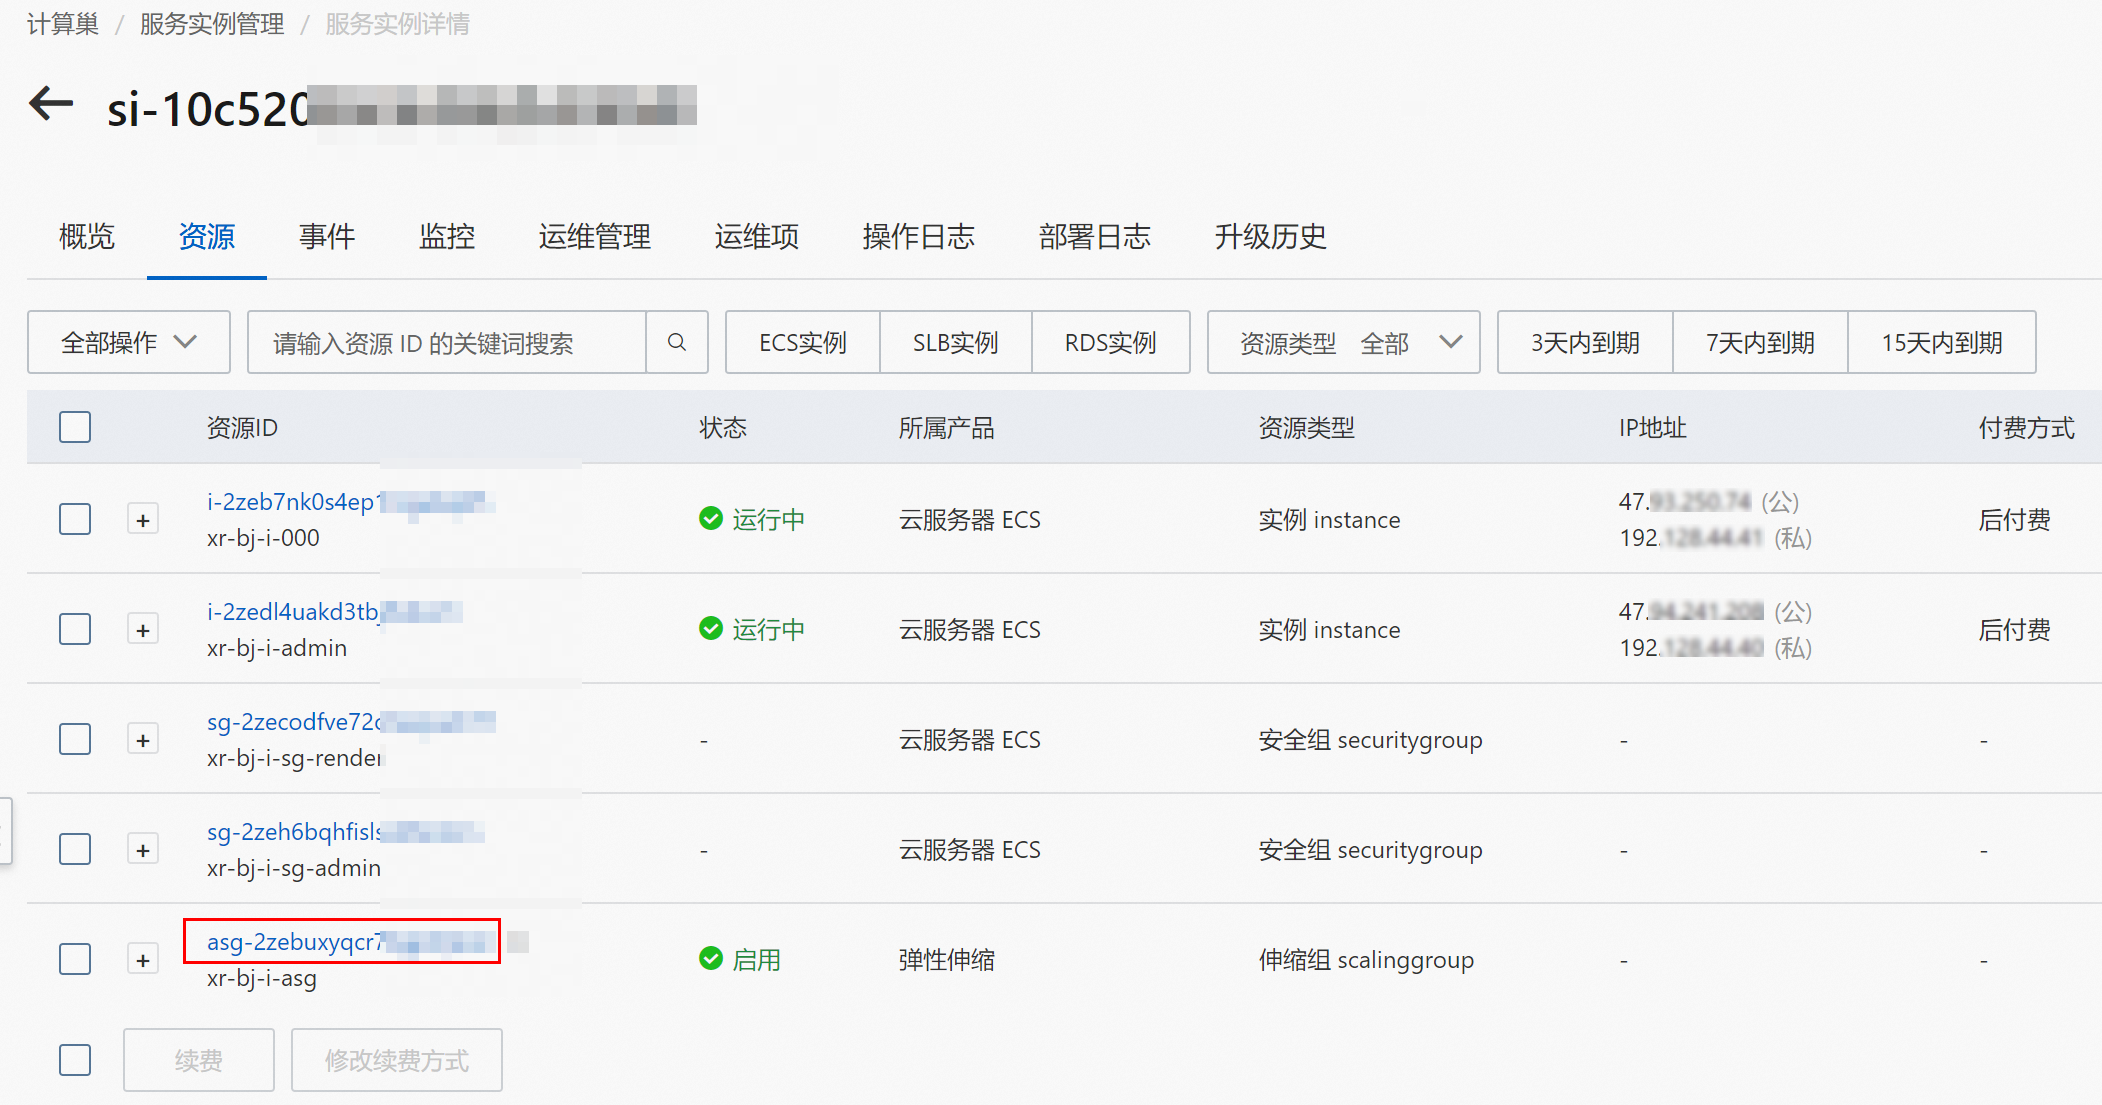
Task: Toggle the bottom checkbox beside 续费
Action: click(x=75, y=1060)
